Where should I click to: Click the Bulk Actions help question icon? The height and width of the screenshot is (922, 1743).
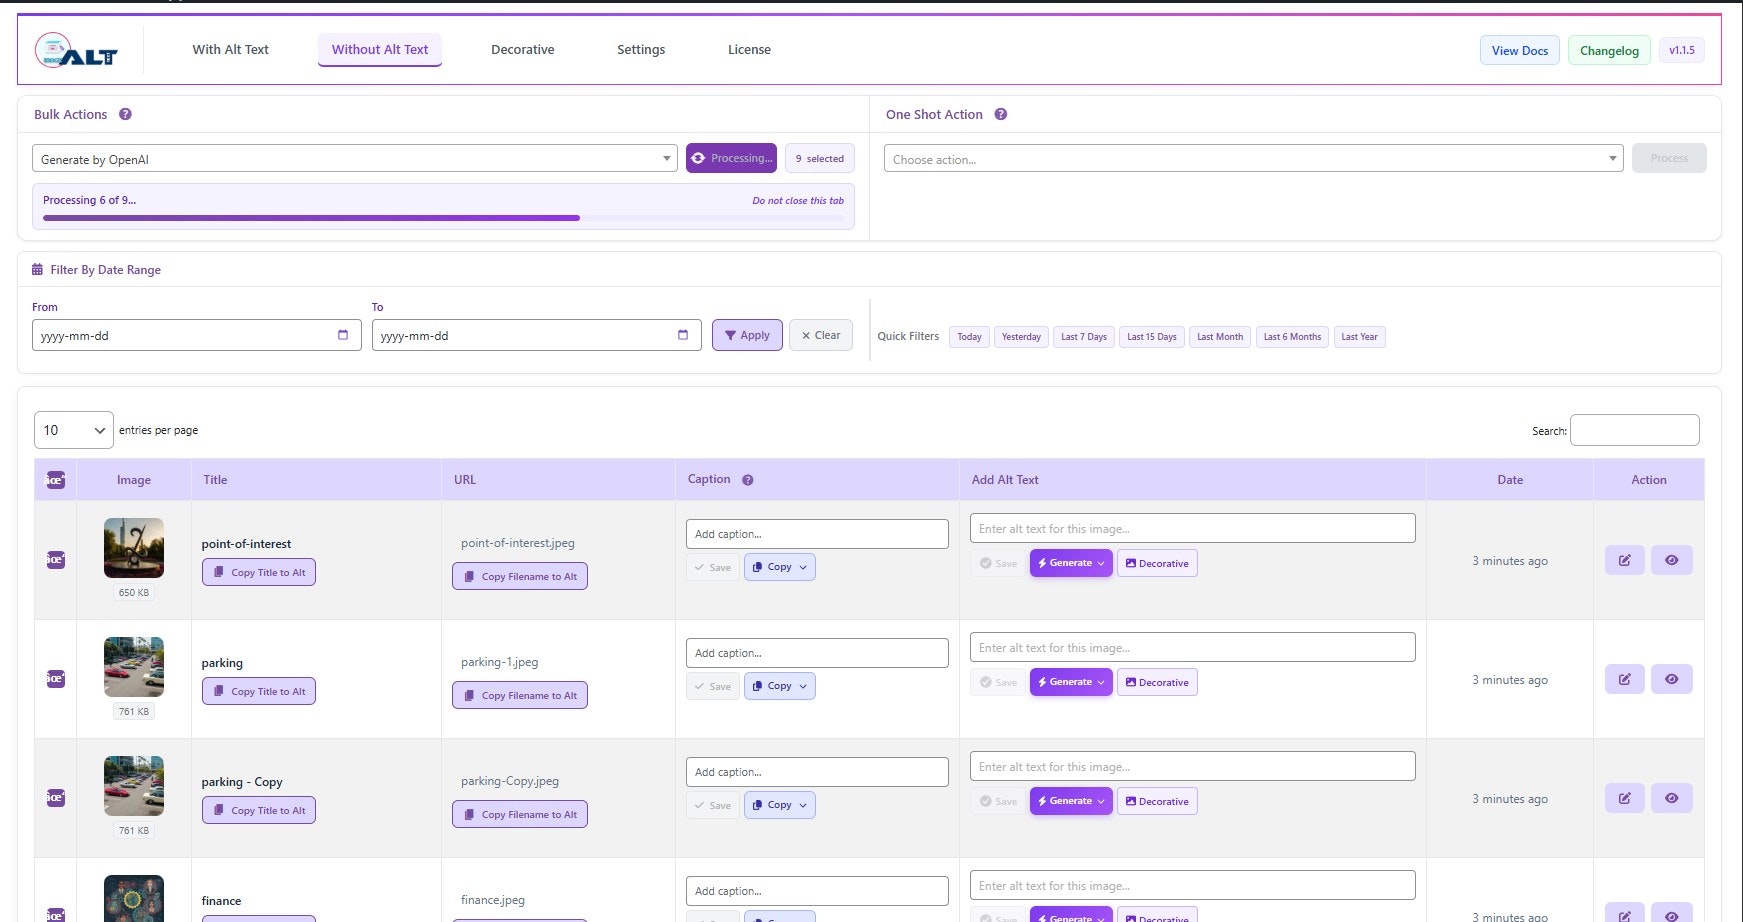click(125, 114)
